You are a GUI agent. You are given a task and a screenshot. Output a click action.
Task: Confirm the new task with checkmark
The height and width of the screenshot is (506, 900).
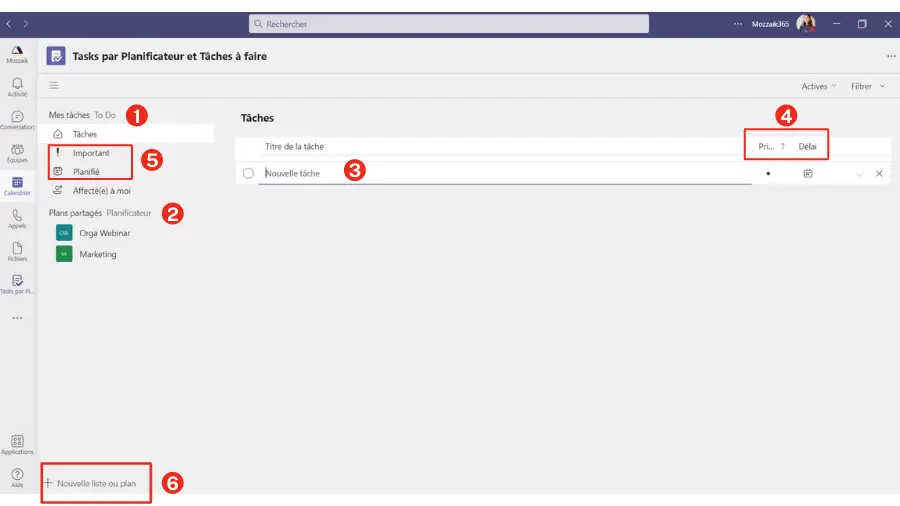(x=859, y=174)
